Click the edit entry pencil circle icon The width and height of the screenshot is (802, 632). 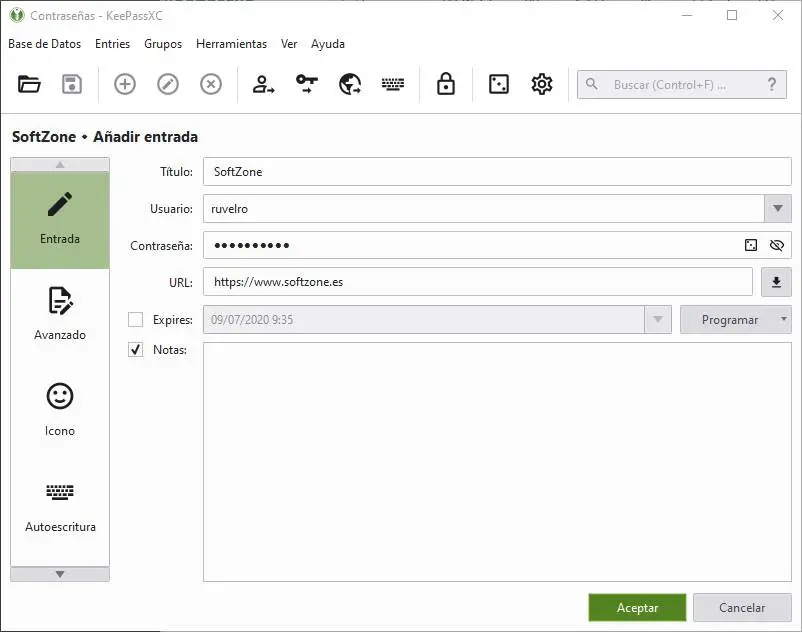[168, 84]
